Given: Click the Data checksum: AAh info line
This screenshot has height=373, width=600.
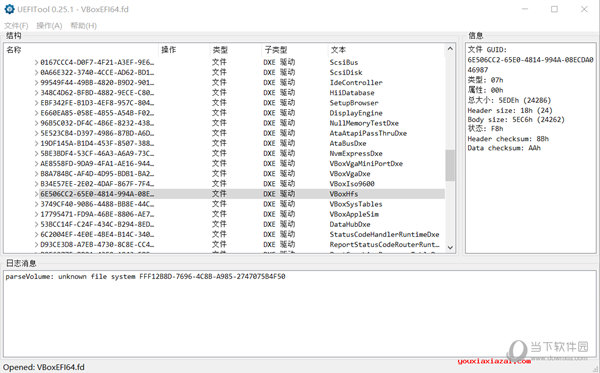Looking at the screenshot, I should tap(504, 148).
